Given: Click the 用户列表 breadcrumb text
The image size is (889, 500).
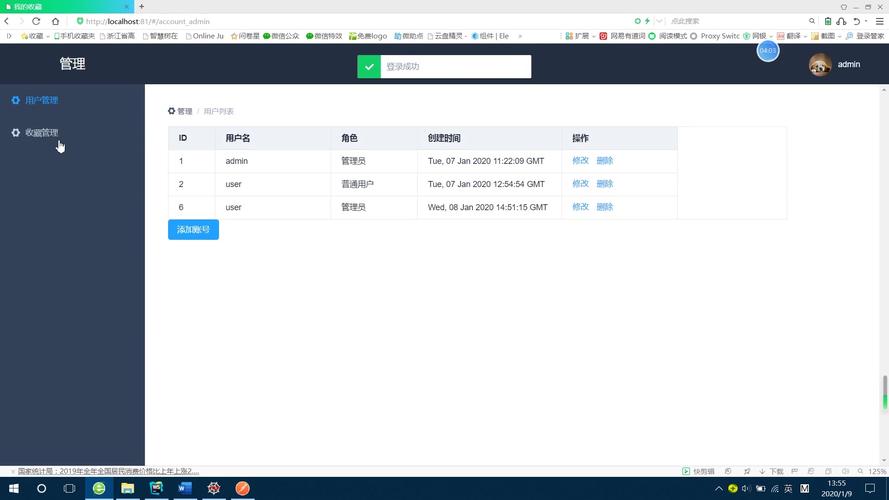Looking at the screenshot, I should coord(218,111).
